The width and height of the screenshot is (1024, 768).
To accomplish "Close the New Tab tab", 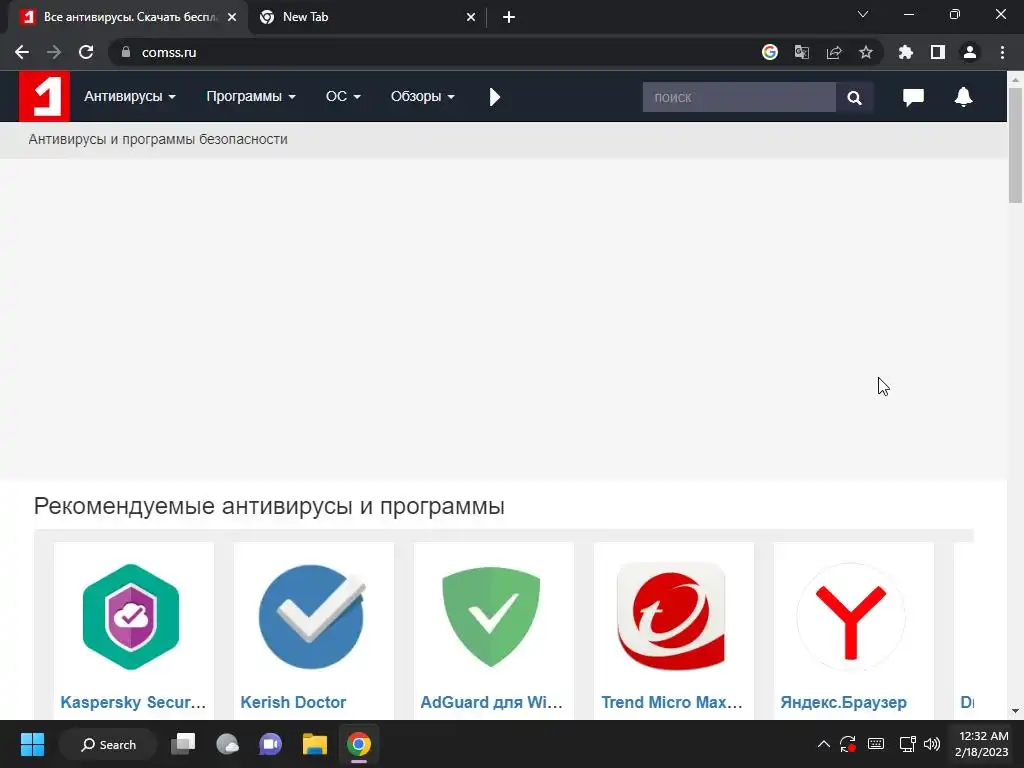I will pyautogui.click(x=471, y=17).
